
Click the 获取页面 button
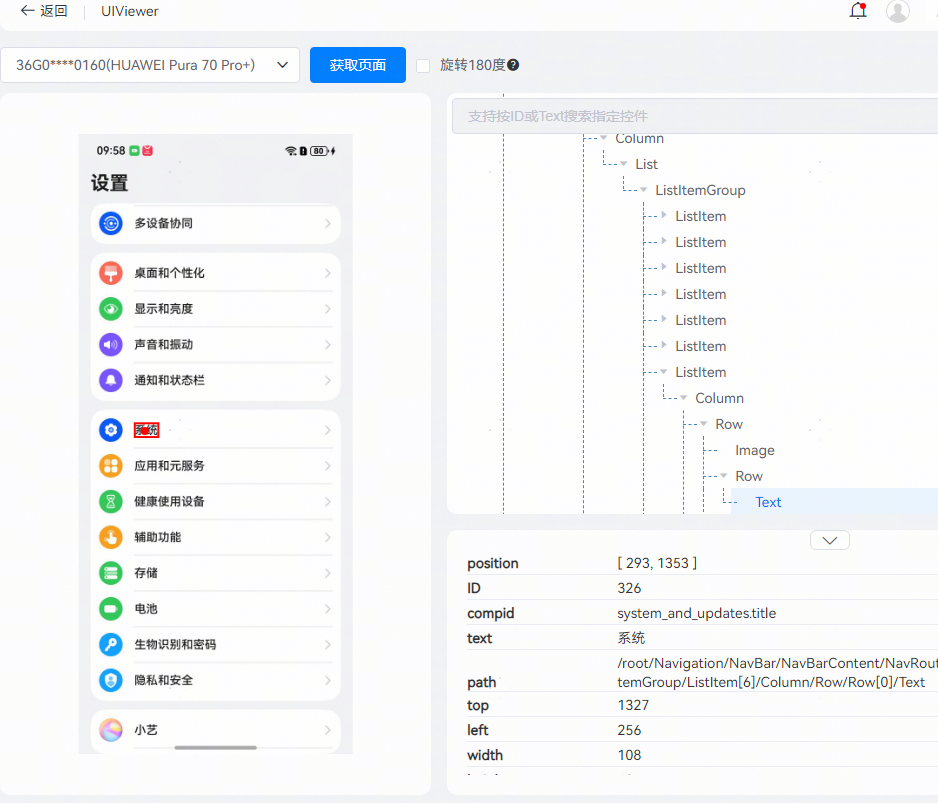[x=357, y=65]
